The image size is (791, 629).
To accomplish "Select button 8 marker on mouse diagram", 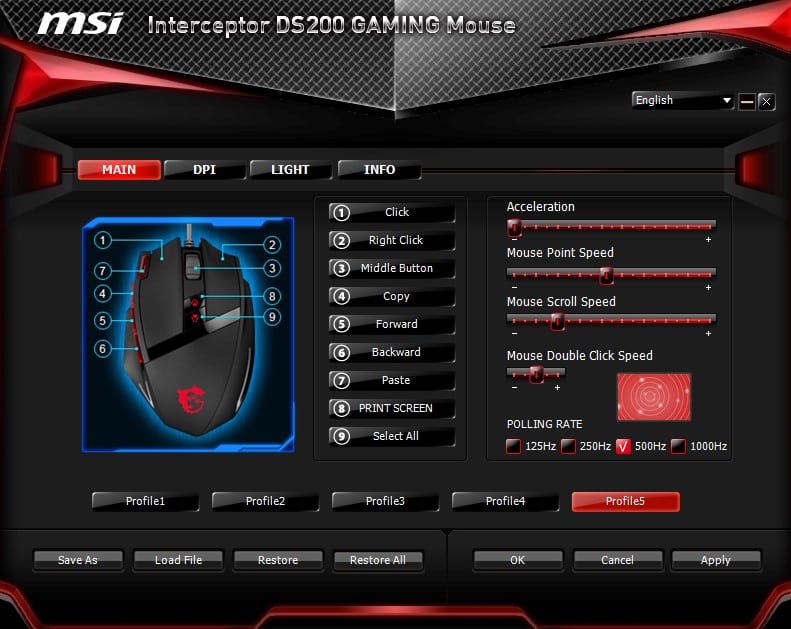I will tap(272, 296).
